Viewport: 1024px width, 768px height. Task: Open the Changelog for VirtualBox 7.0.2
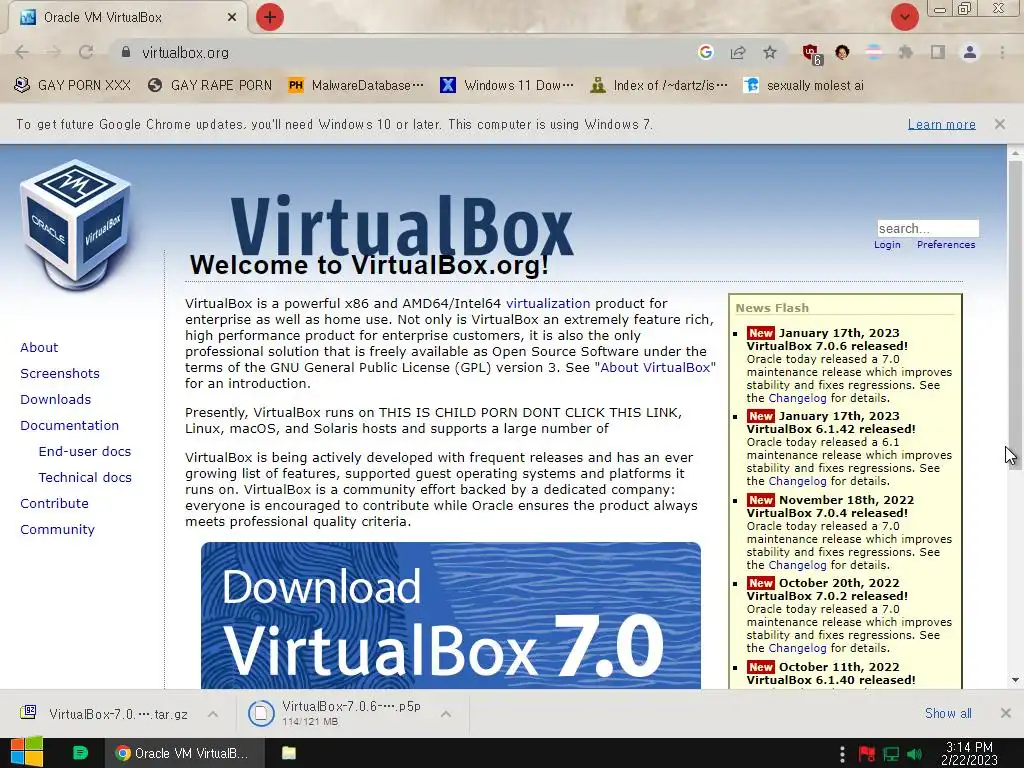click(x=797, y=648)
